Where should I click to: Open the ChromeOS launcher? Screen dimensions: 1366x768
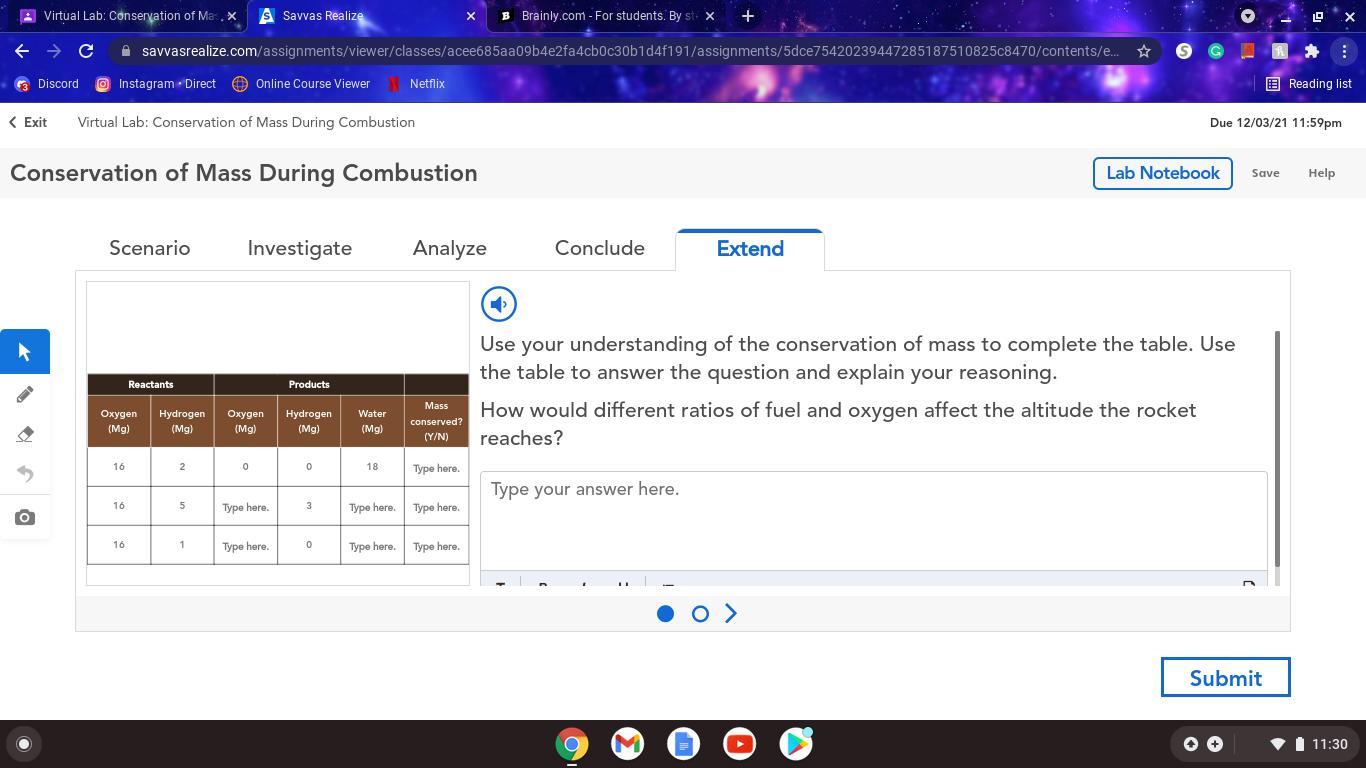24,744
